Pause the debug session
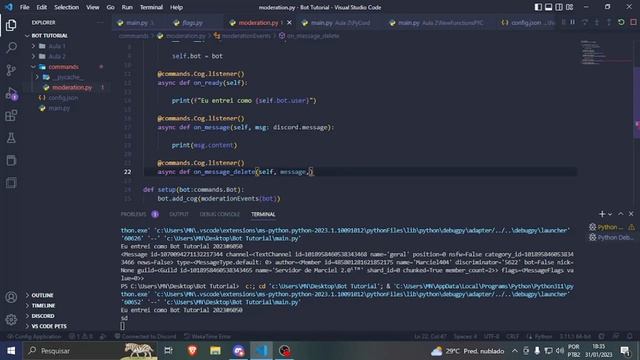The image size is (640, 360). coord(573,22)
